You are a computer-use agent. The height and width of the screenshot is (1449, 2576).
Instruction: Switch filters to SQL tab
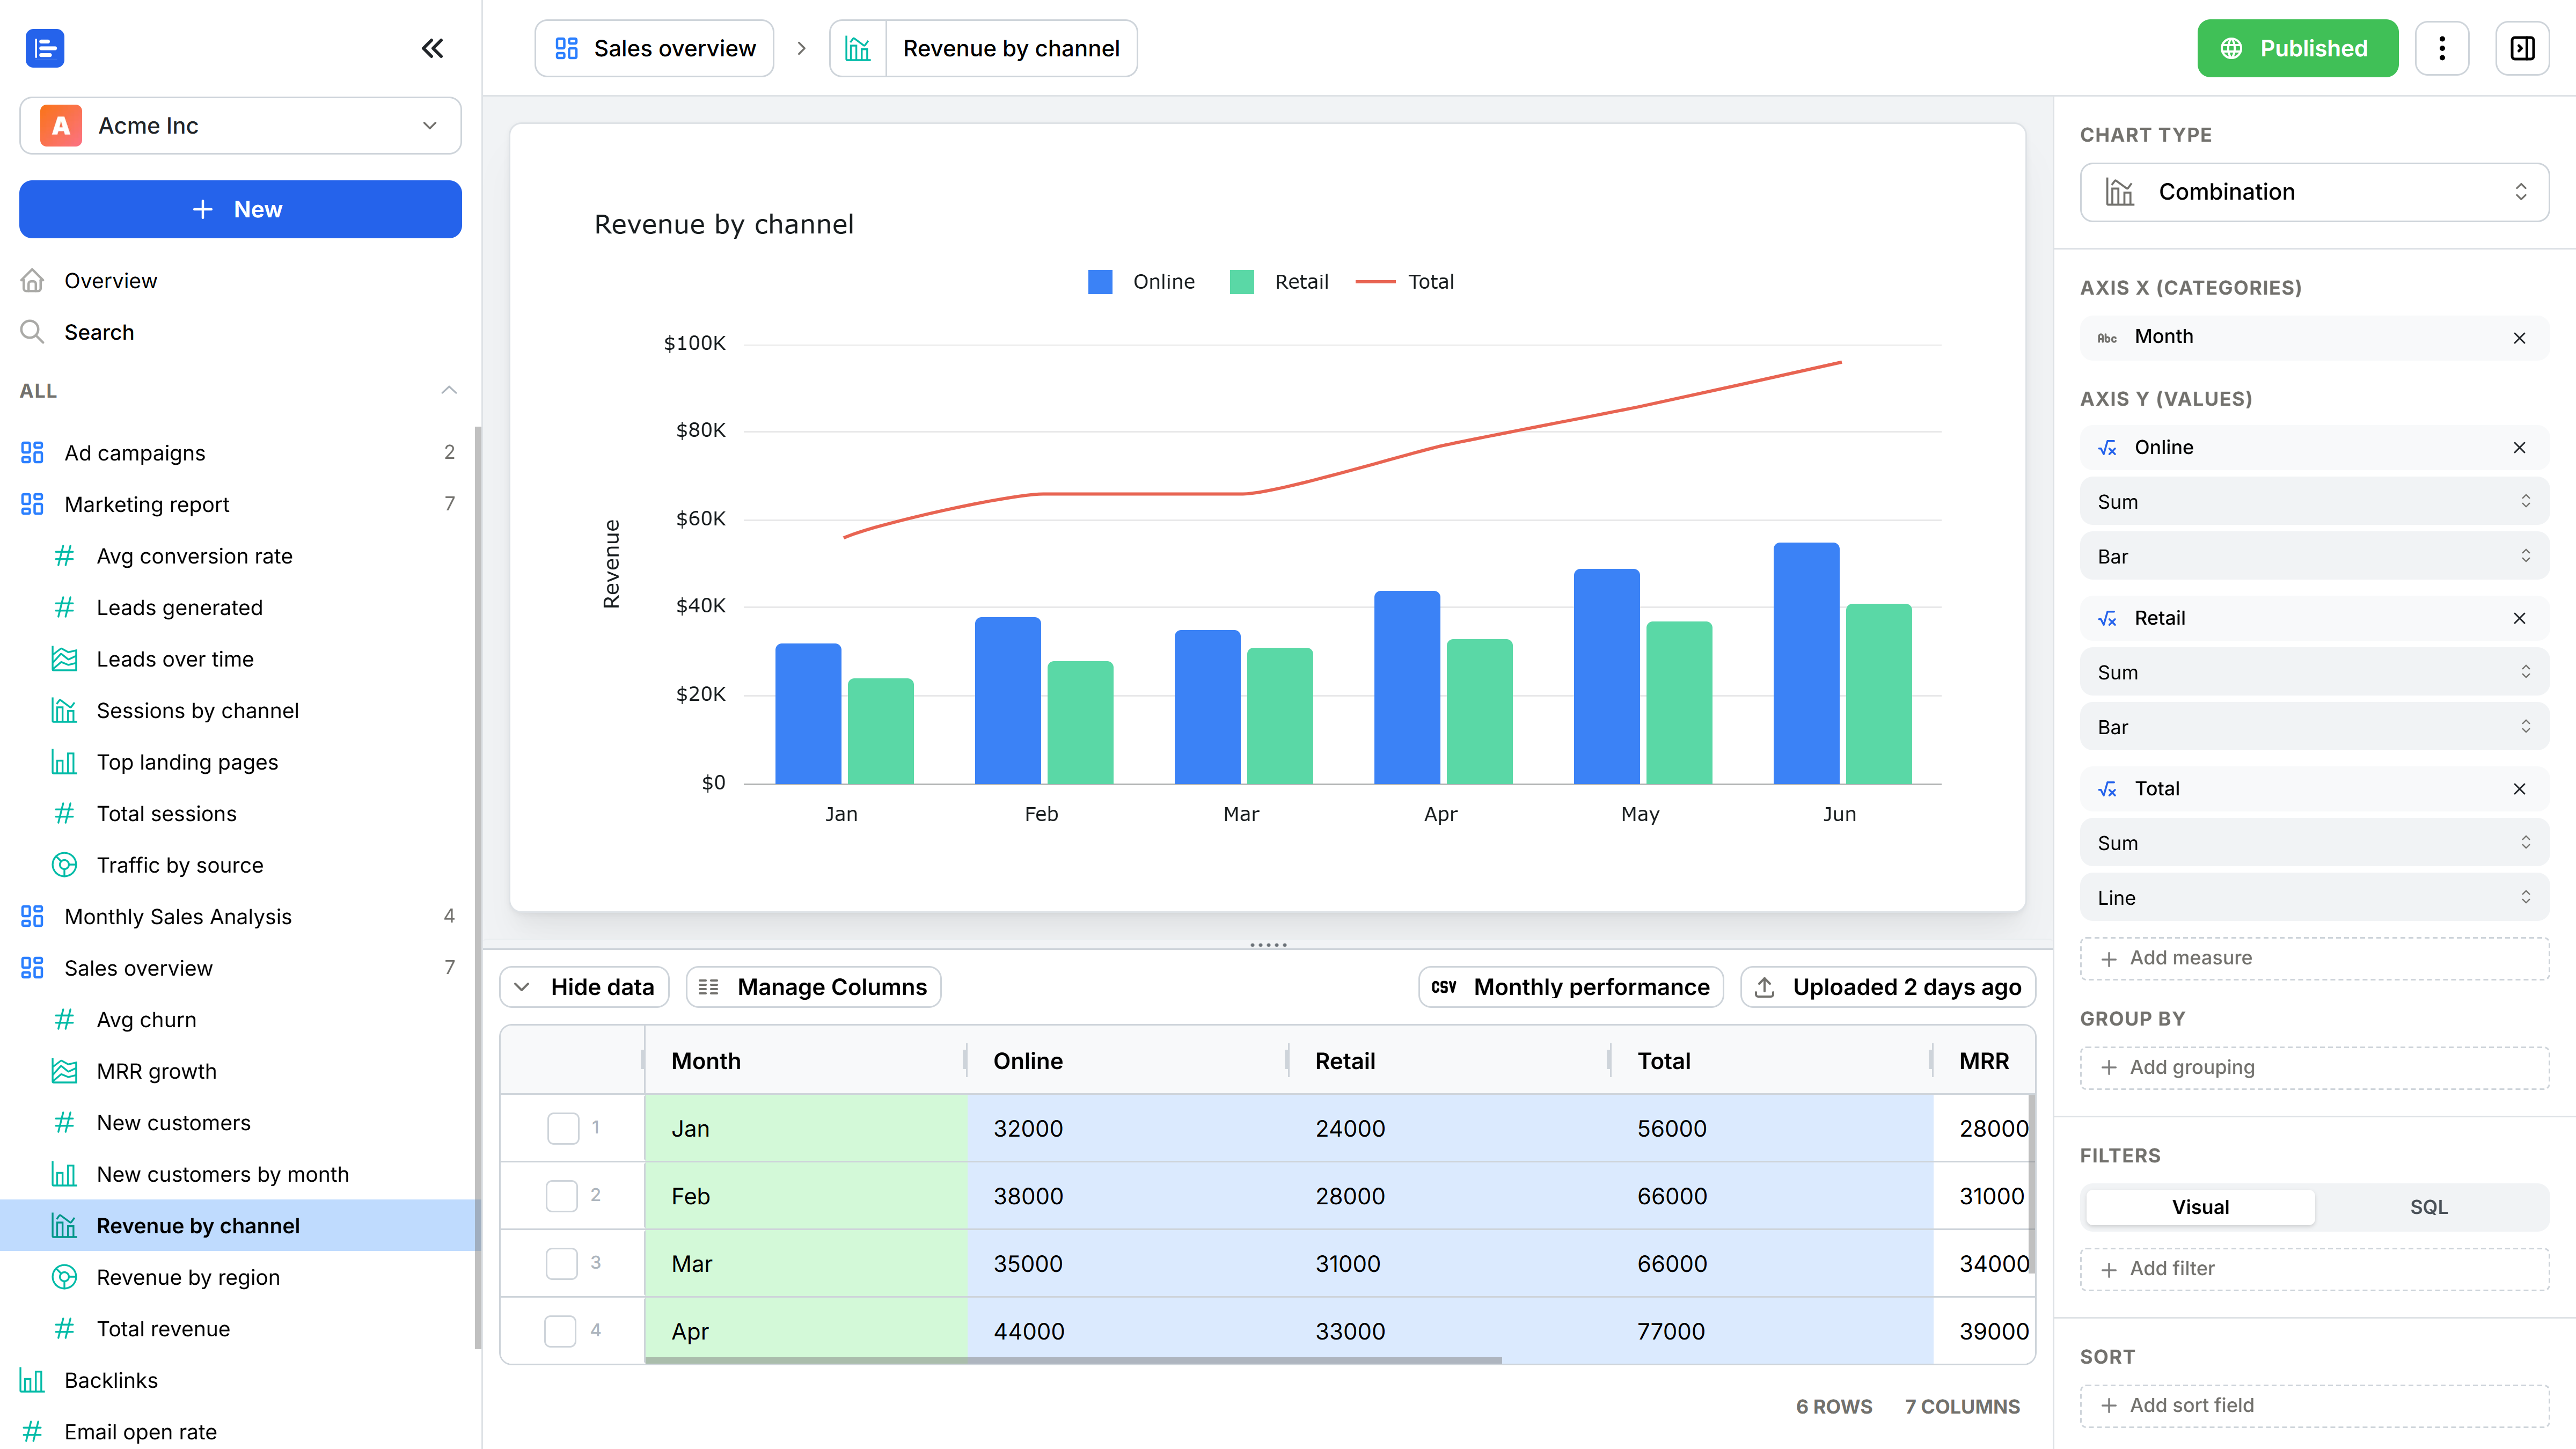2428,1207
